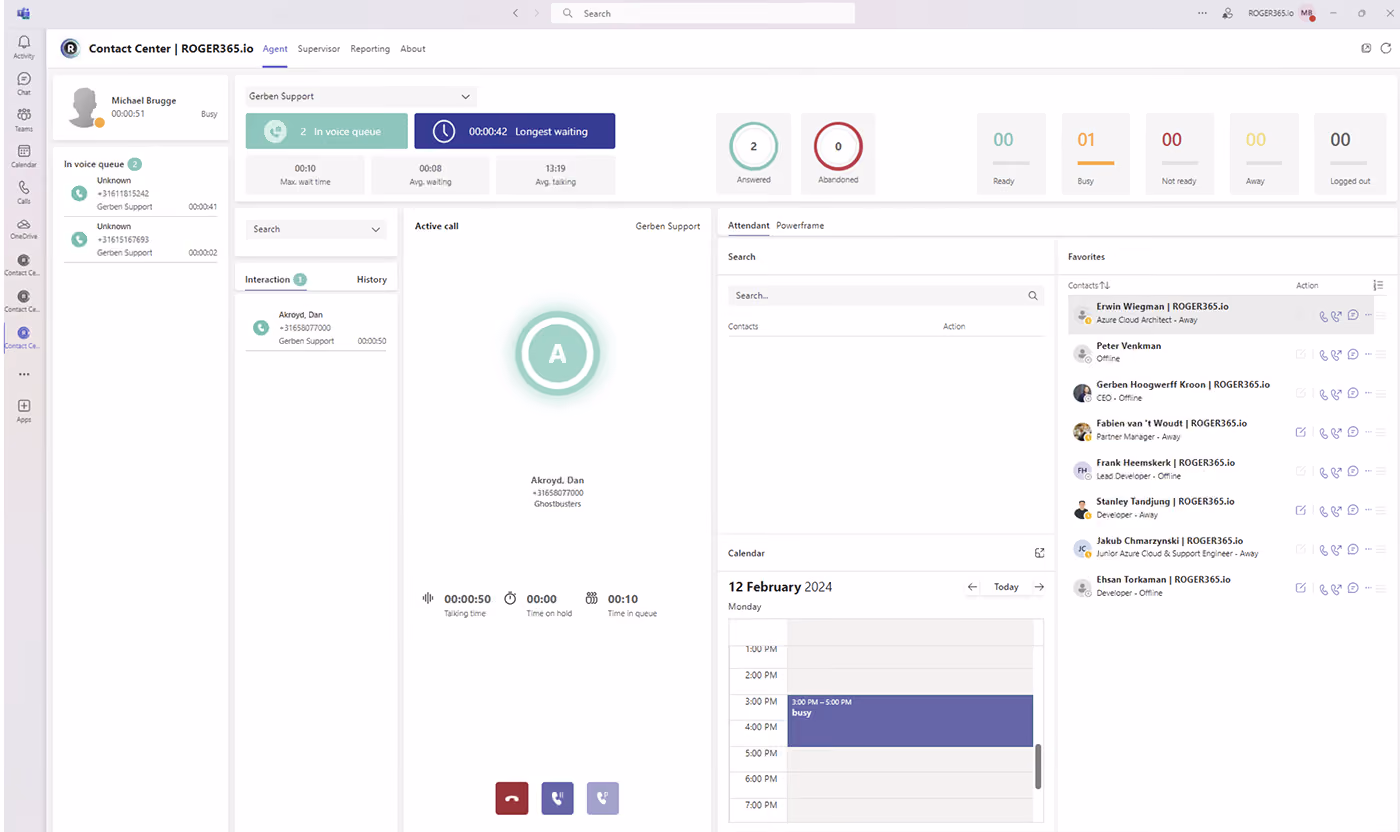Open the About tab

[413, 49]
